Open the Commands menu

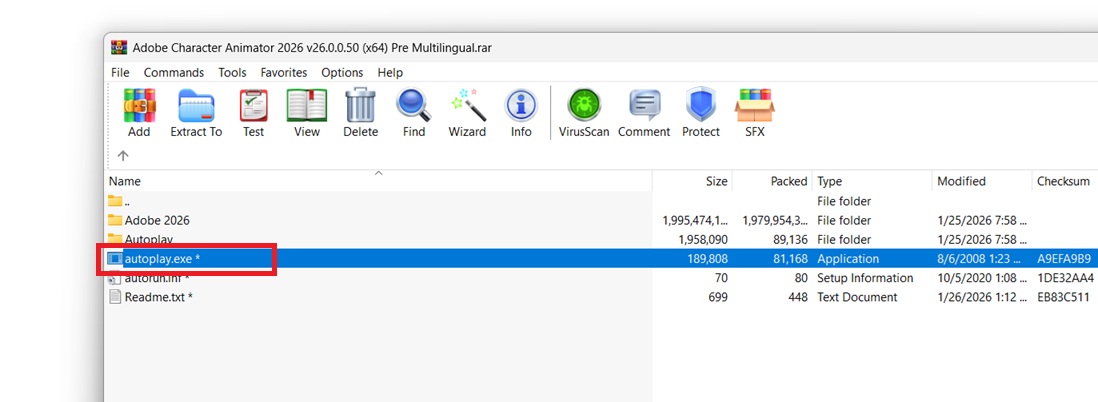click(x=174, y=72)
